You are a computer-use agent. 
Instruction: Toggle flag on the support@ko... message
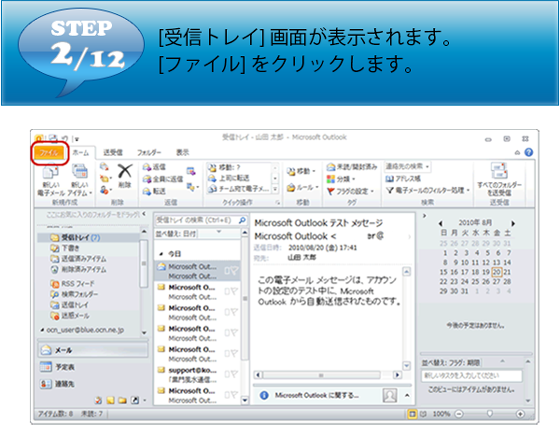pos(234,374)
